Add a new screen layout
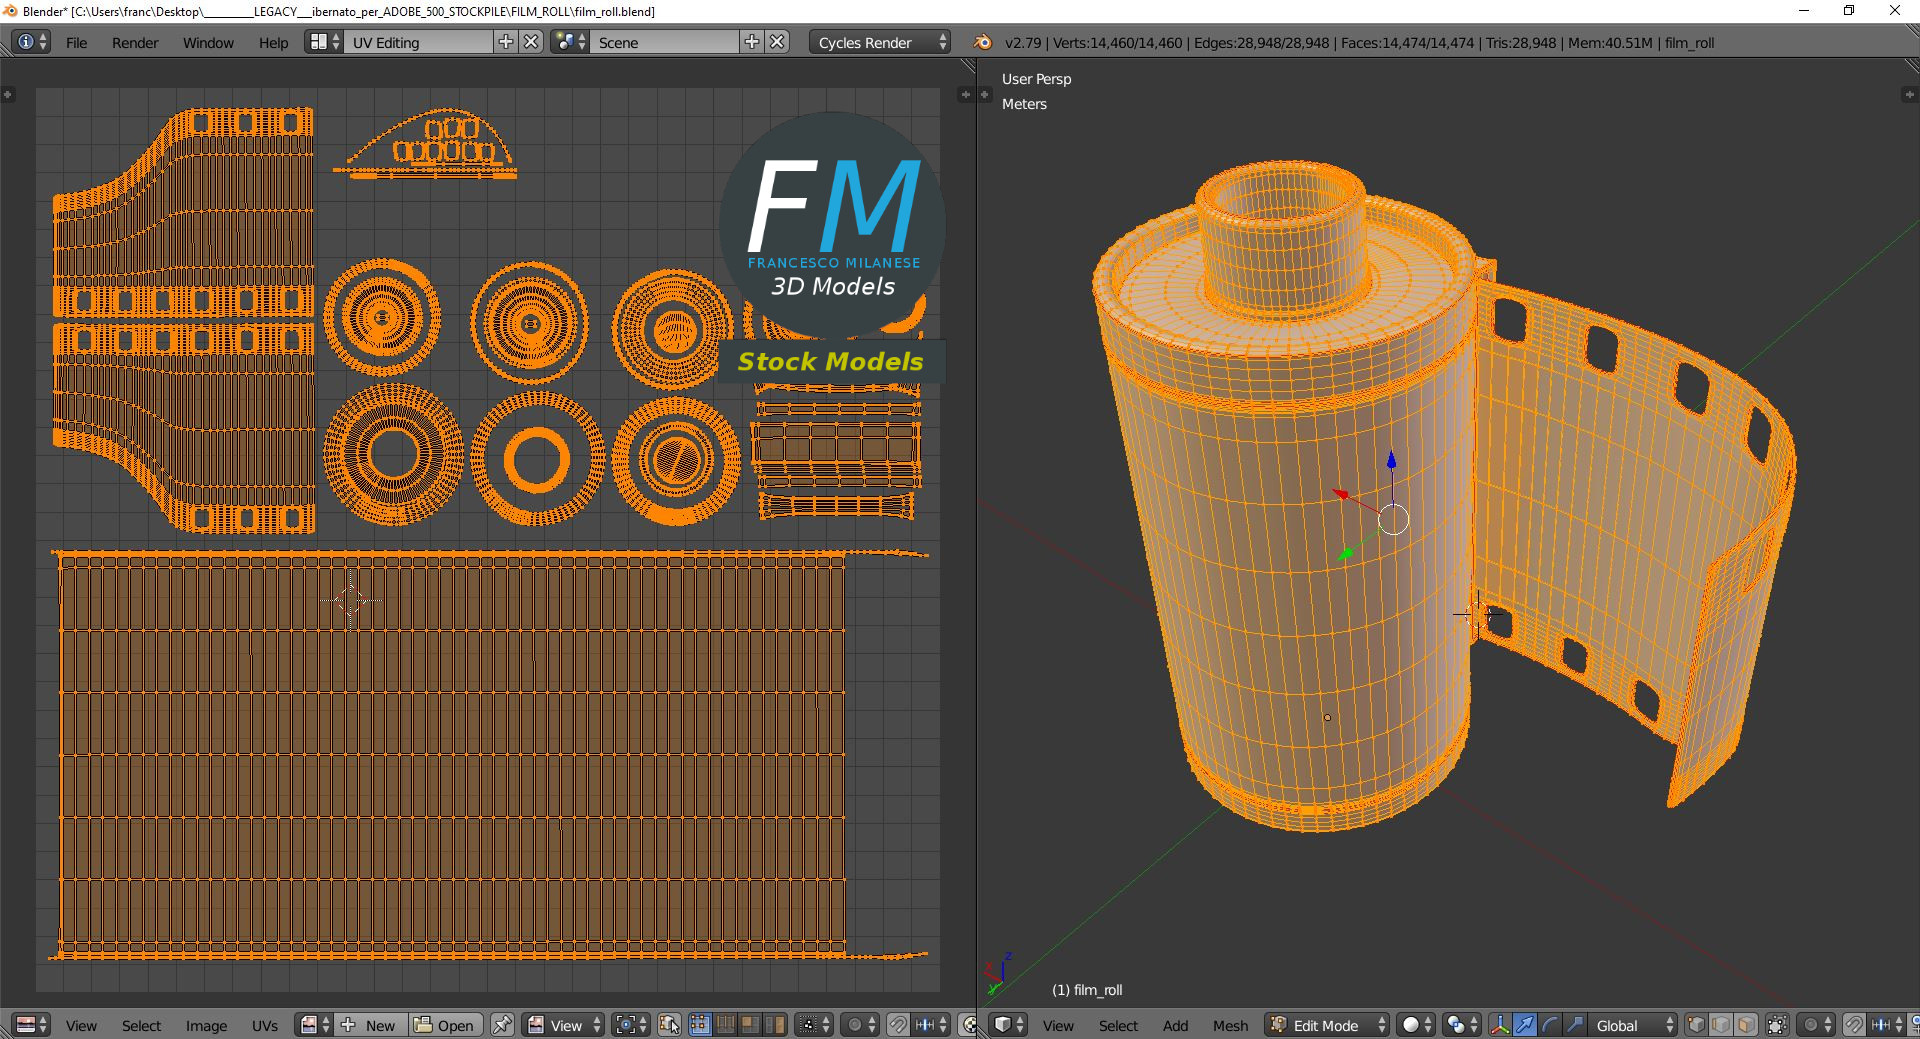Image resolution: width=1920 pixels, height=1039 pixels. (506, 42)
